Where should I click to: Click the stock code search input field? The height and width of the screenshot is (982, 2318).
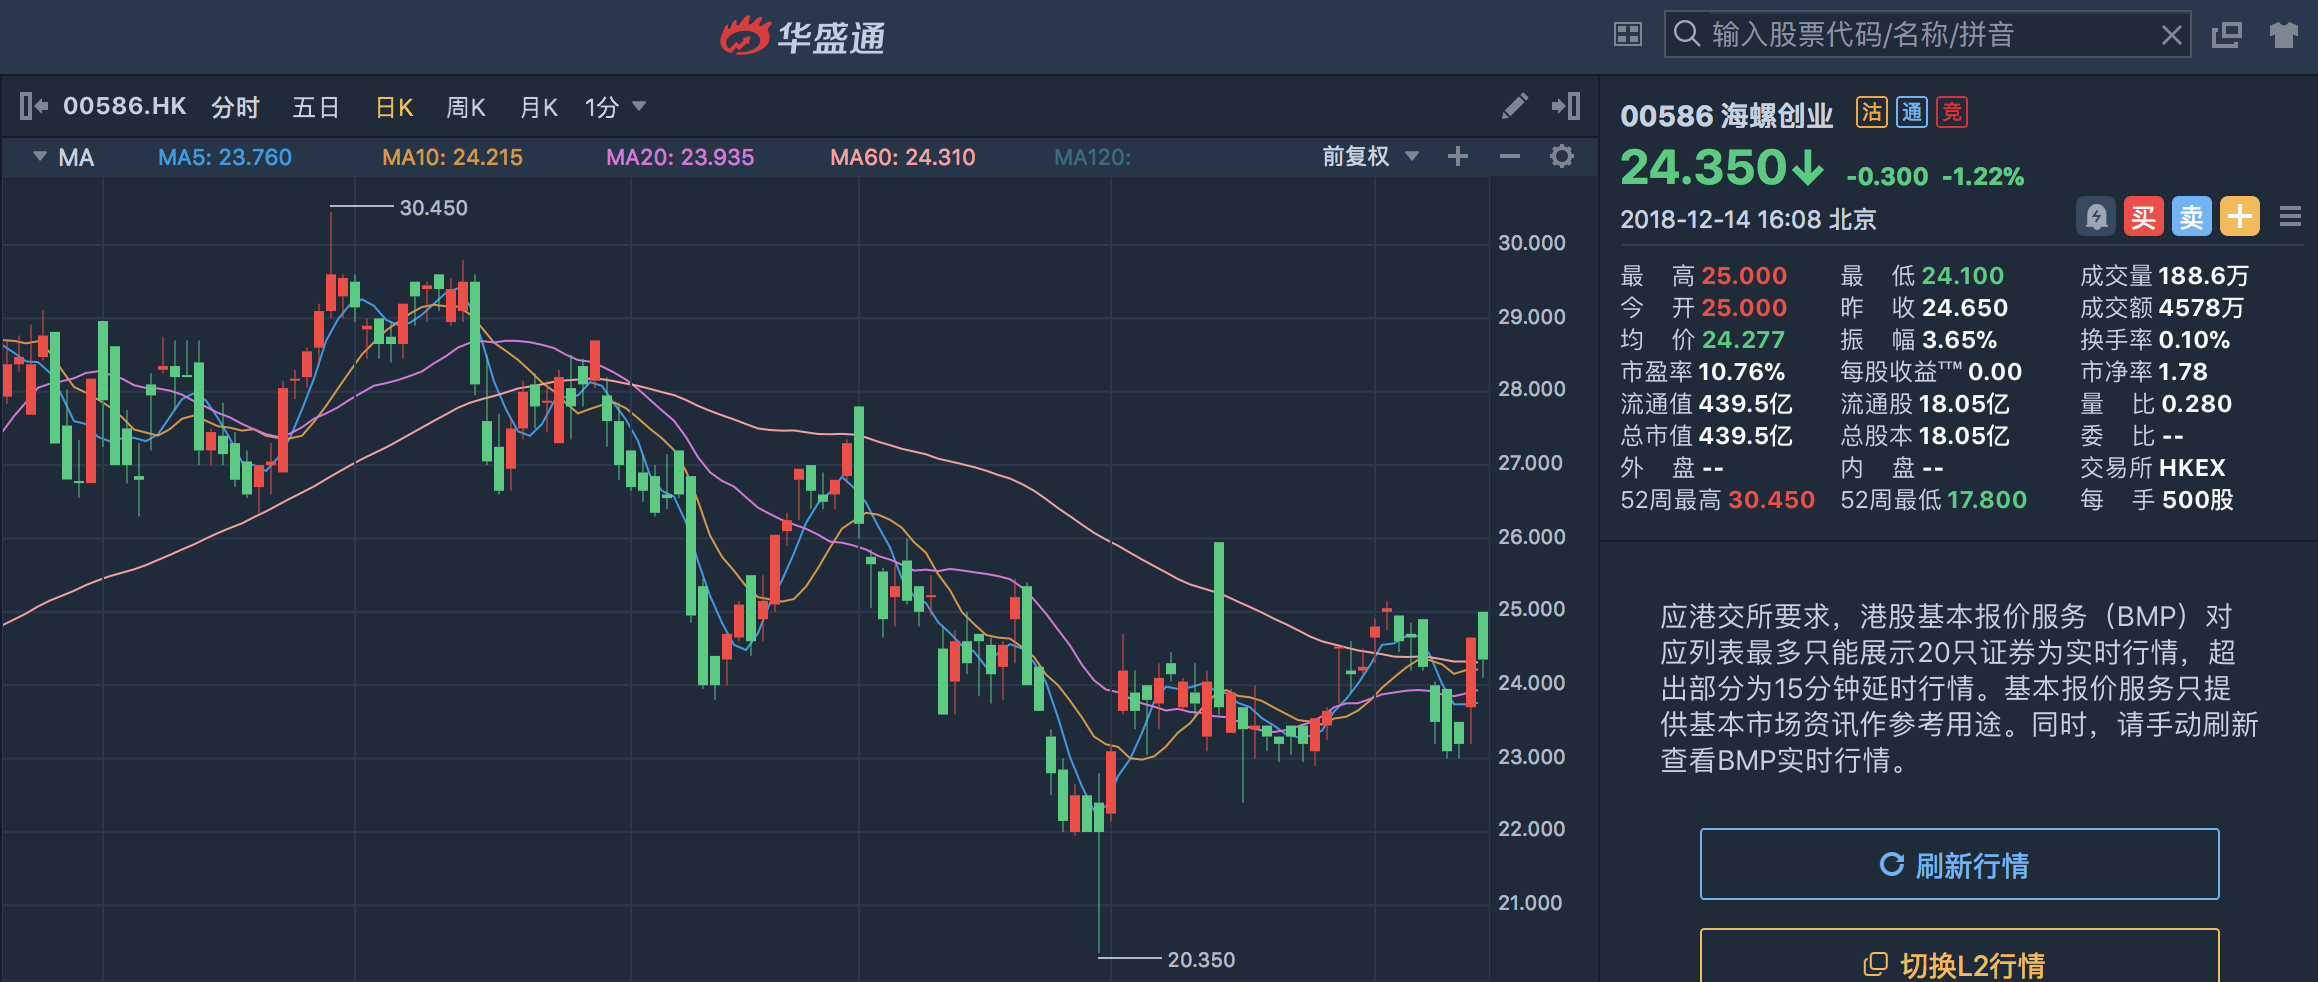(1928, 35)
